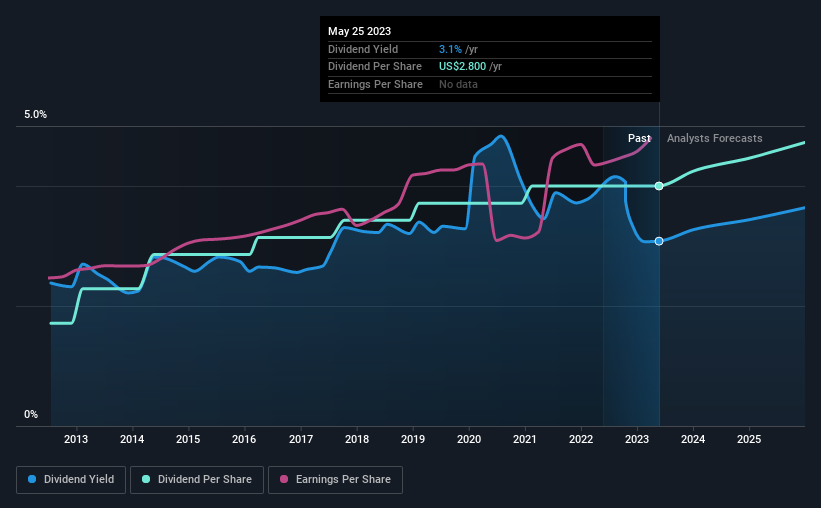The height and width of the screenshot is (508, 821).
Task: Click the US$2.800 dividend per share value
Action: (x=462, y=67)
